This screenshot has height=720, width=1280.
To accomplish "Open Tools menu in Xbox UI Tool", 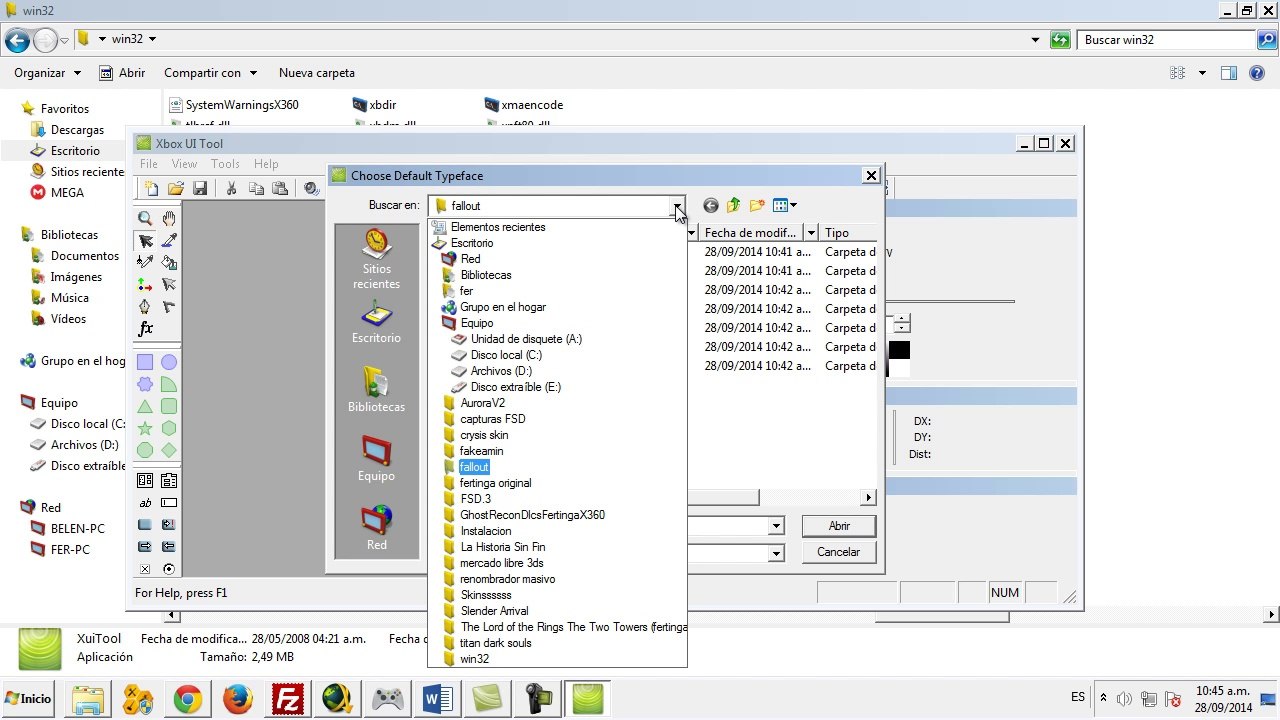I will coord(225,164).
